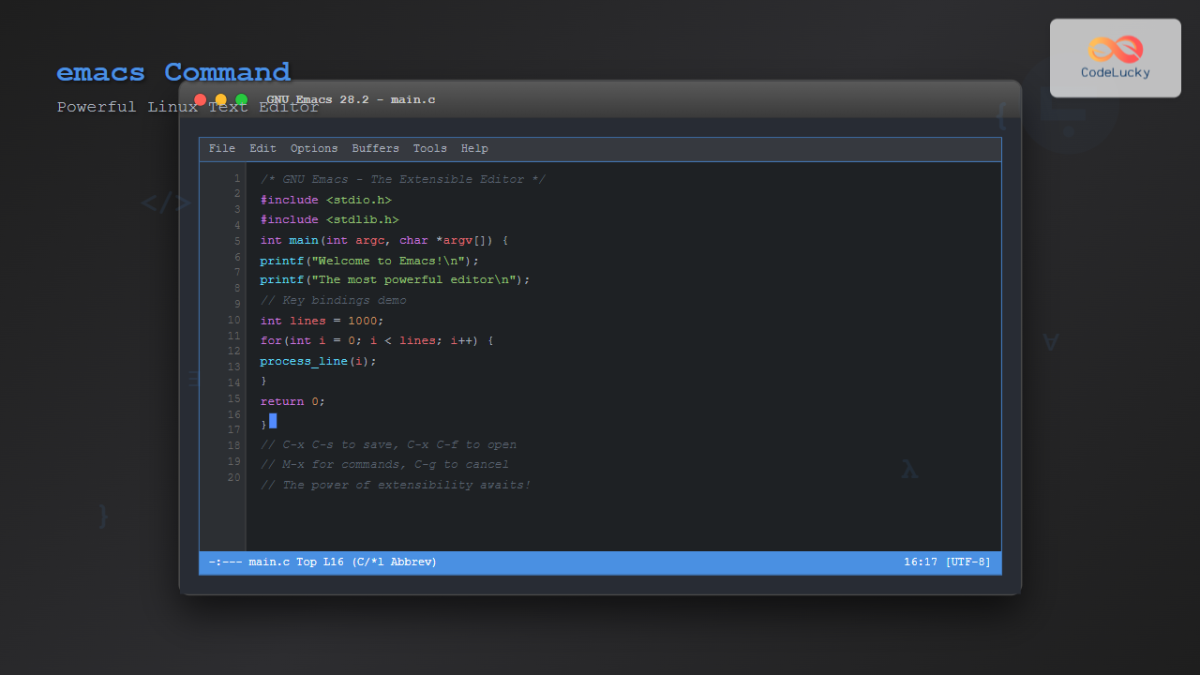Click the yellow traffic light icon
Image resolution: width=1200 pixels, height=675 pixels.
220,99
